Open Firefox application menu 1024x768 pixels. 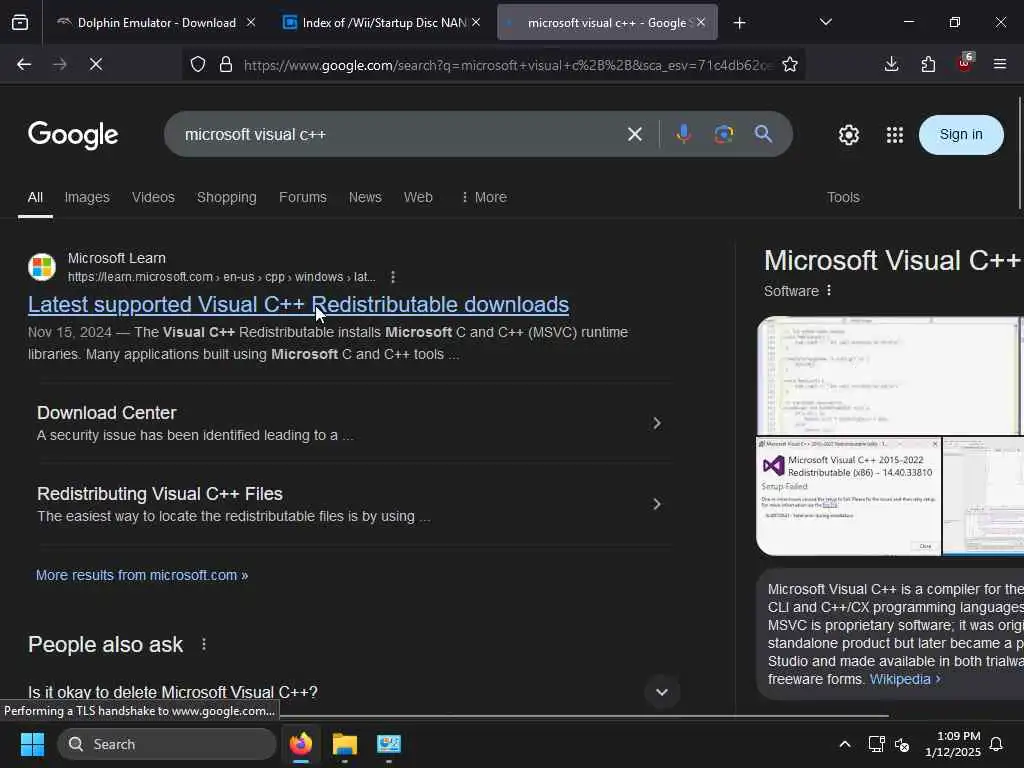(1000, 64)
